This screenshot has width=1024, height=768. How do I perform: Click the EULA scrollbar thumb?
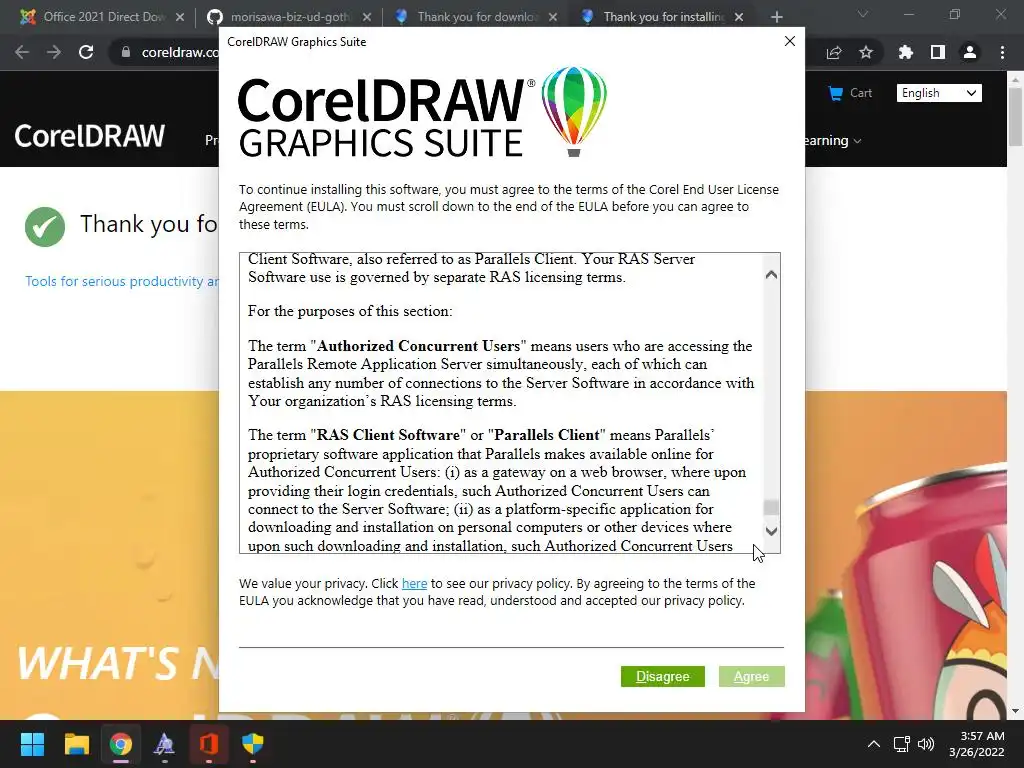tap(771, 507)
